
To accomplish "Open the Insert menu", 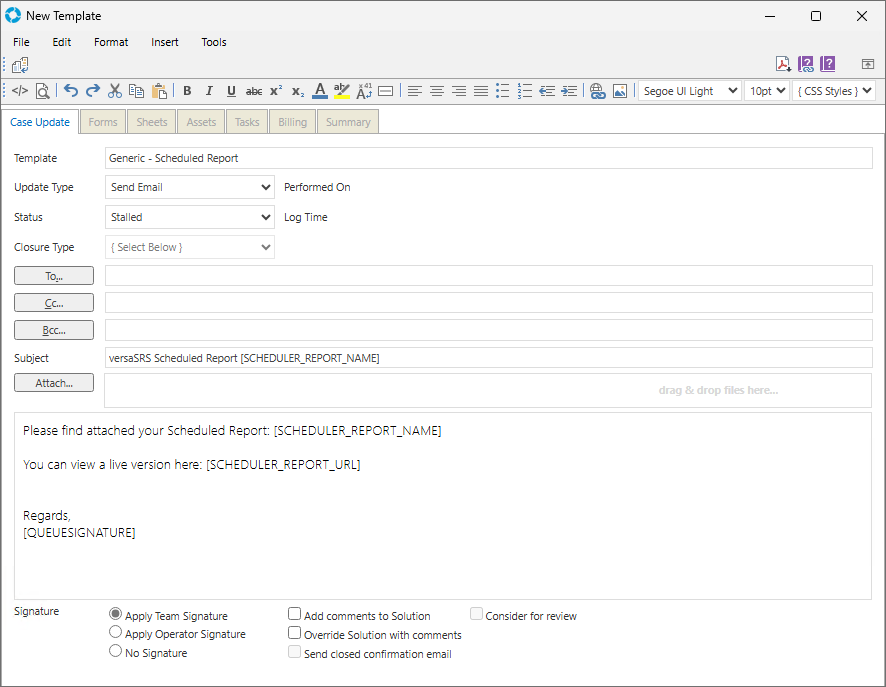I will pyautogui.click(x=164, y=42).
